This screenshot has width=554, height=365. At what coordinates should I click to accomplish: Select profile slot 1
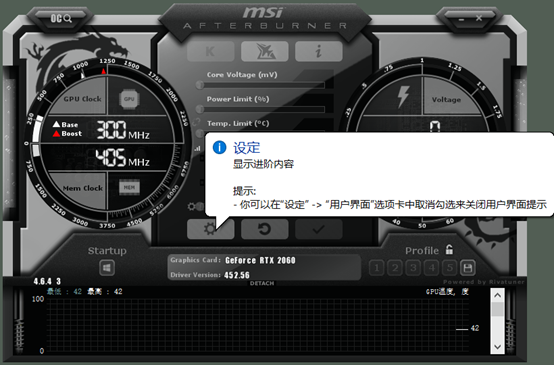point(377,268)
